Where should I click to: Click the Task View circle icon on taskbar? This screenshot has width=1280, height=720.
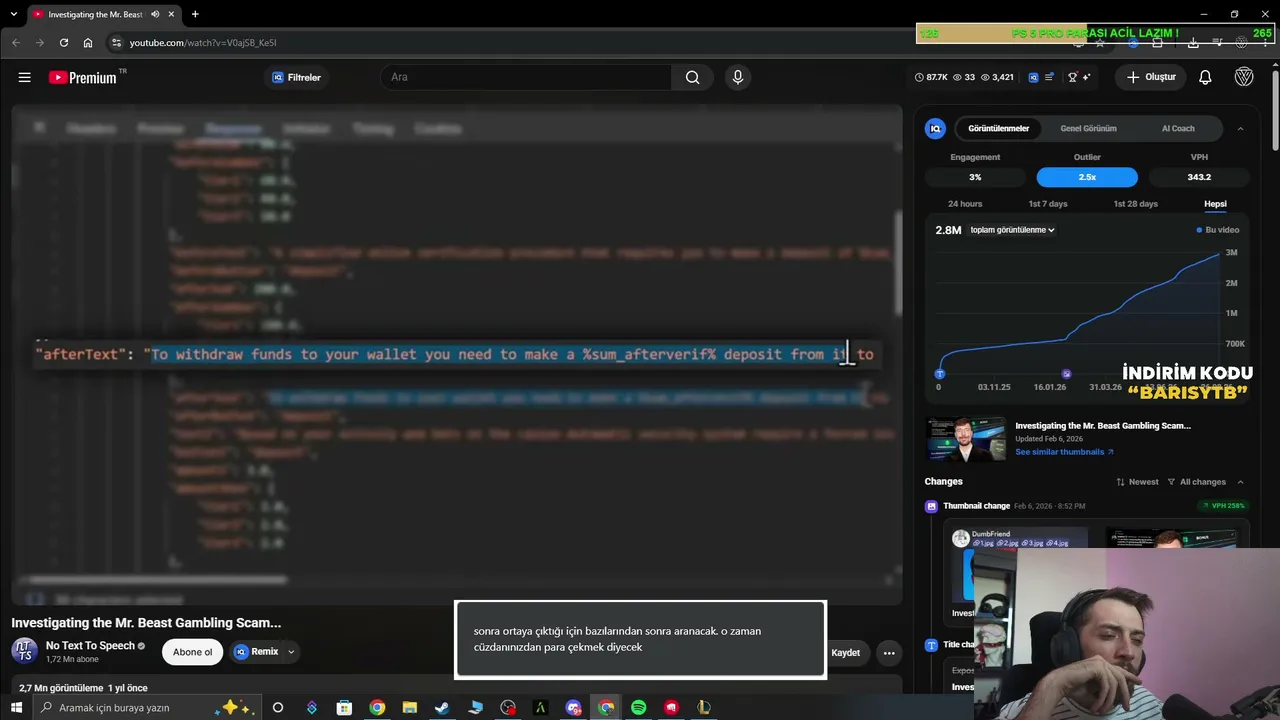click(278, 707)
